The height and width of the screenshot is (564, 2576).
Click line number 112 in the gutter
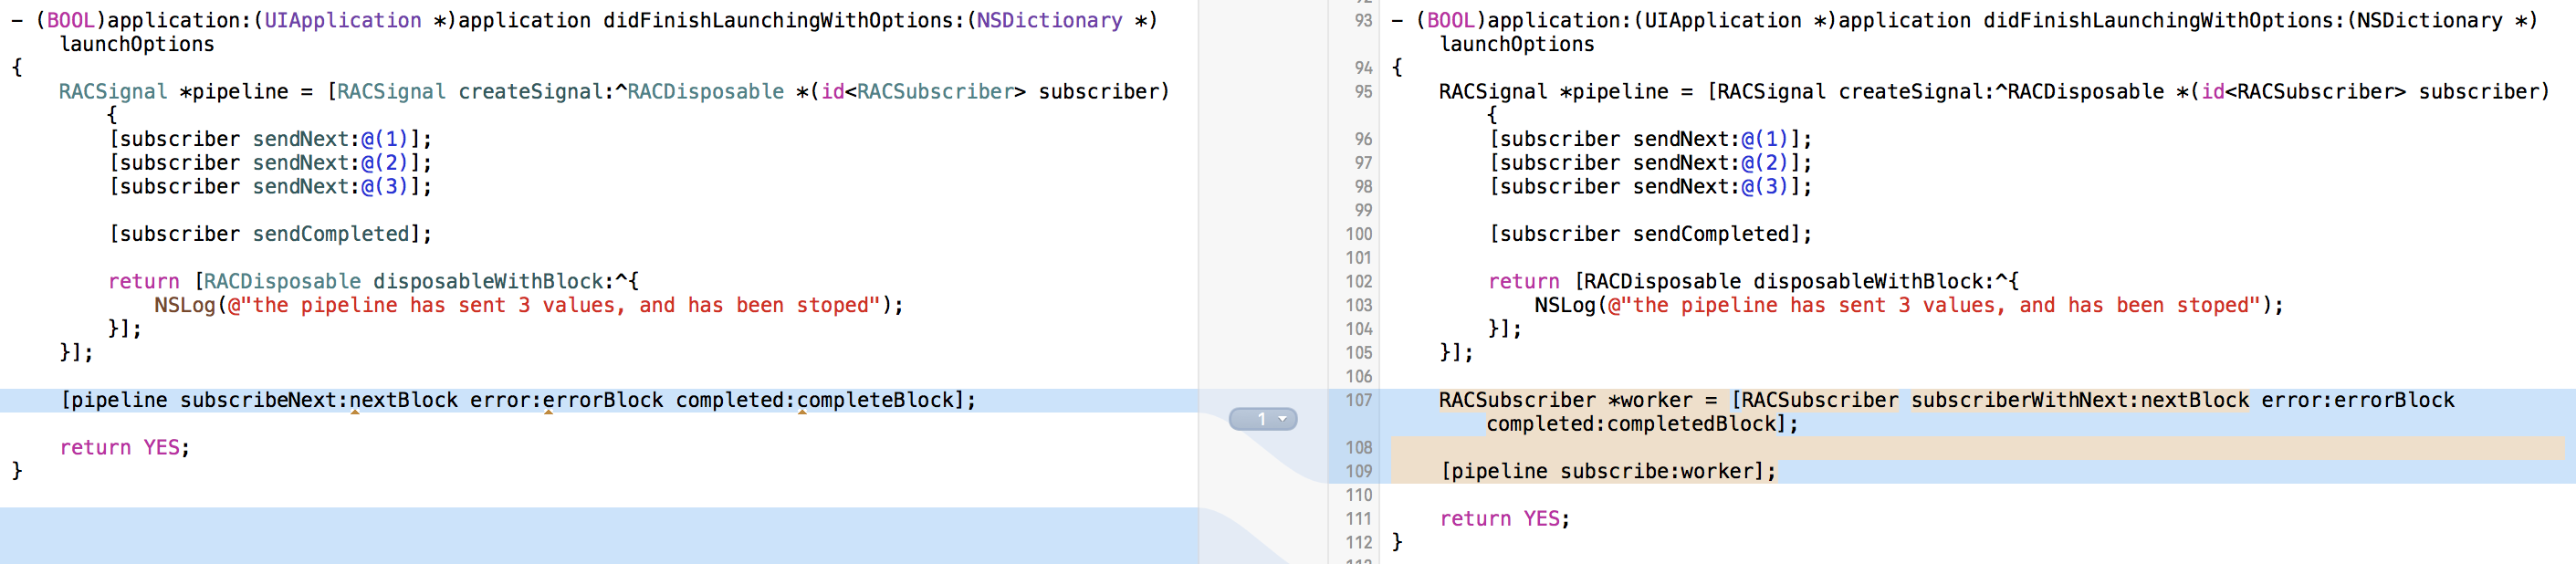click(1358, 542)
